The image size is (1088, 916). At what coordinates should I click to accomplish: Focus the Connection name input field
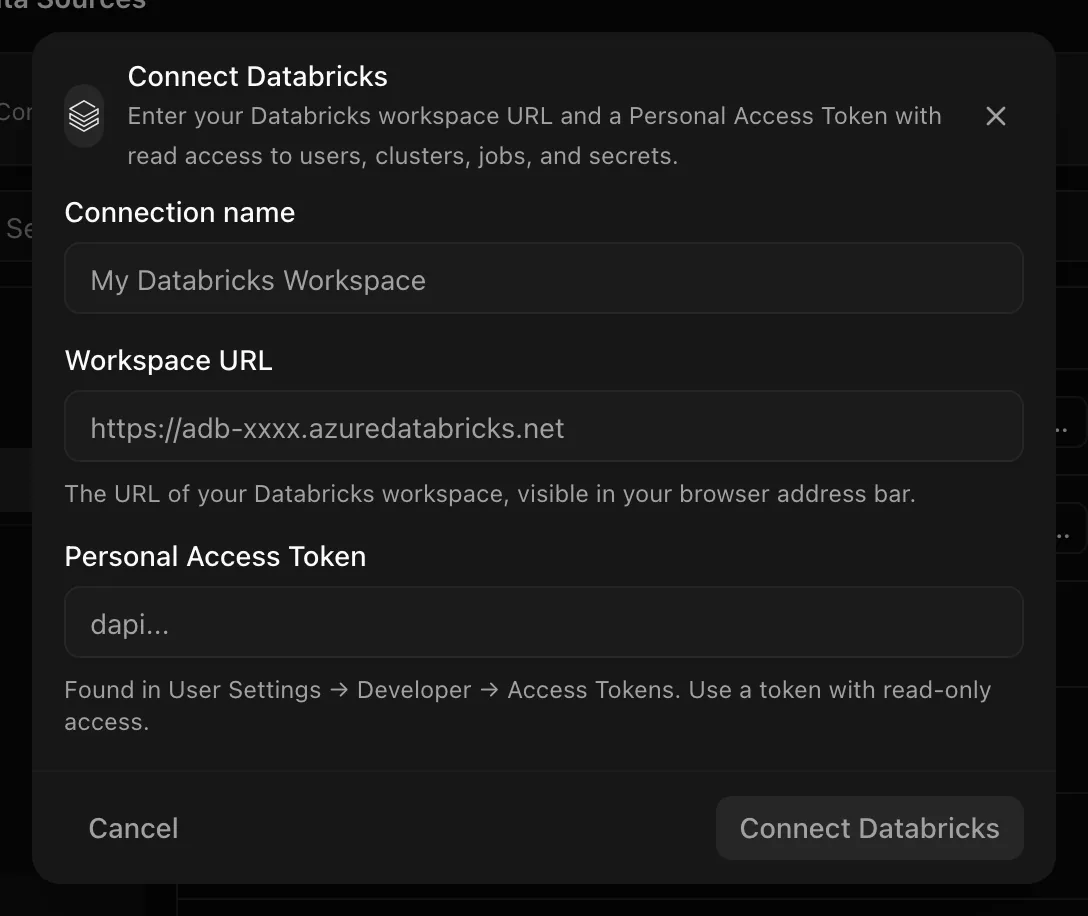543,278
